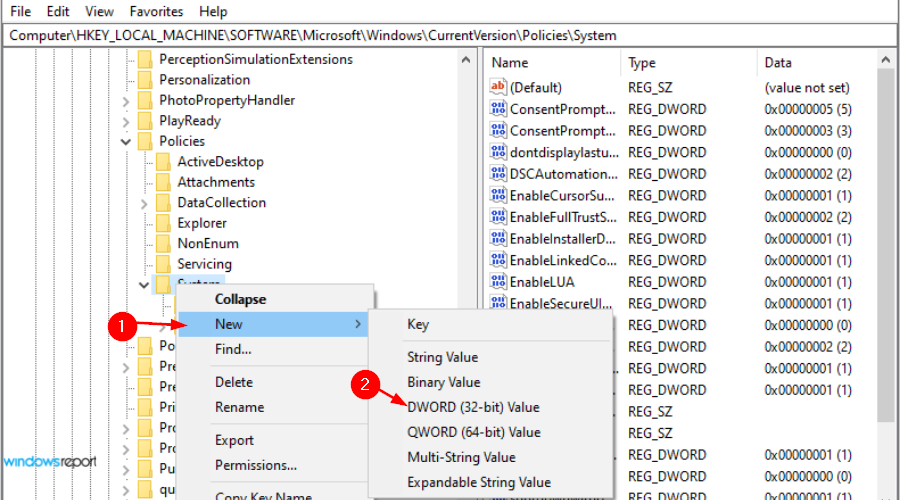This screenshot has height=500, width=900.
Task: Click the tree pane scroll up arrow
Action: click(465, 60)
